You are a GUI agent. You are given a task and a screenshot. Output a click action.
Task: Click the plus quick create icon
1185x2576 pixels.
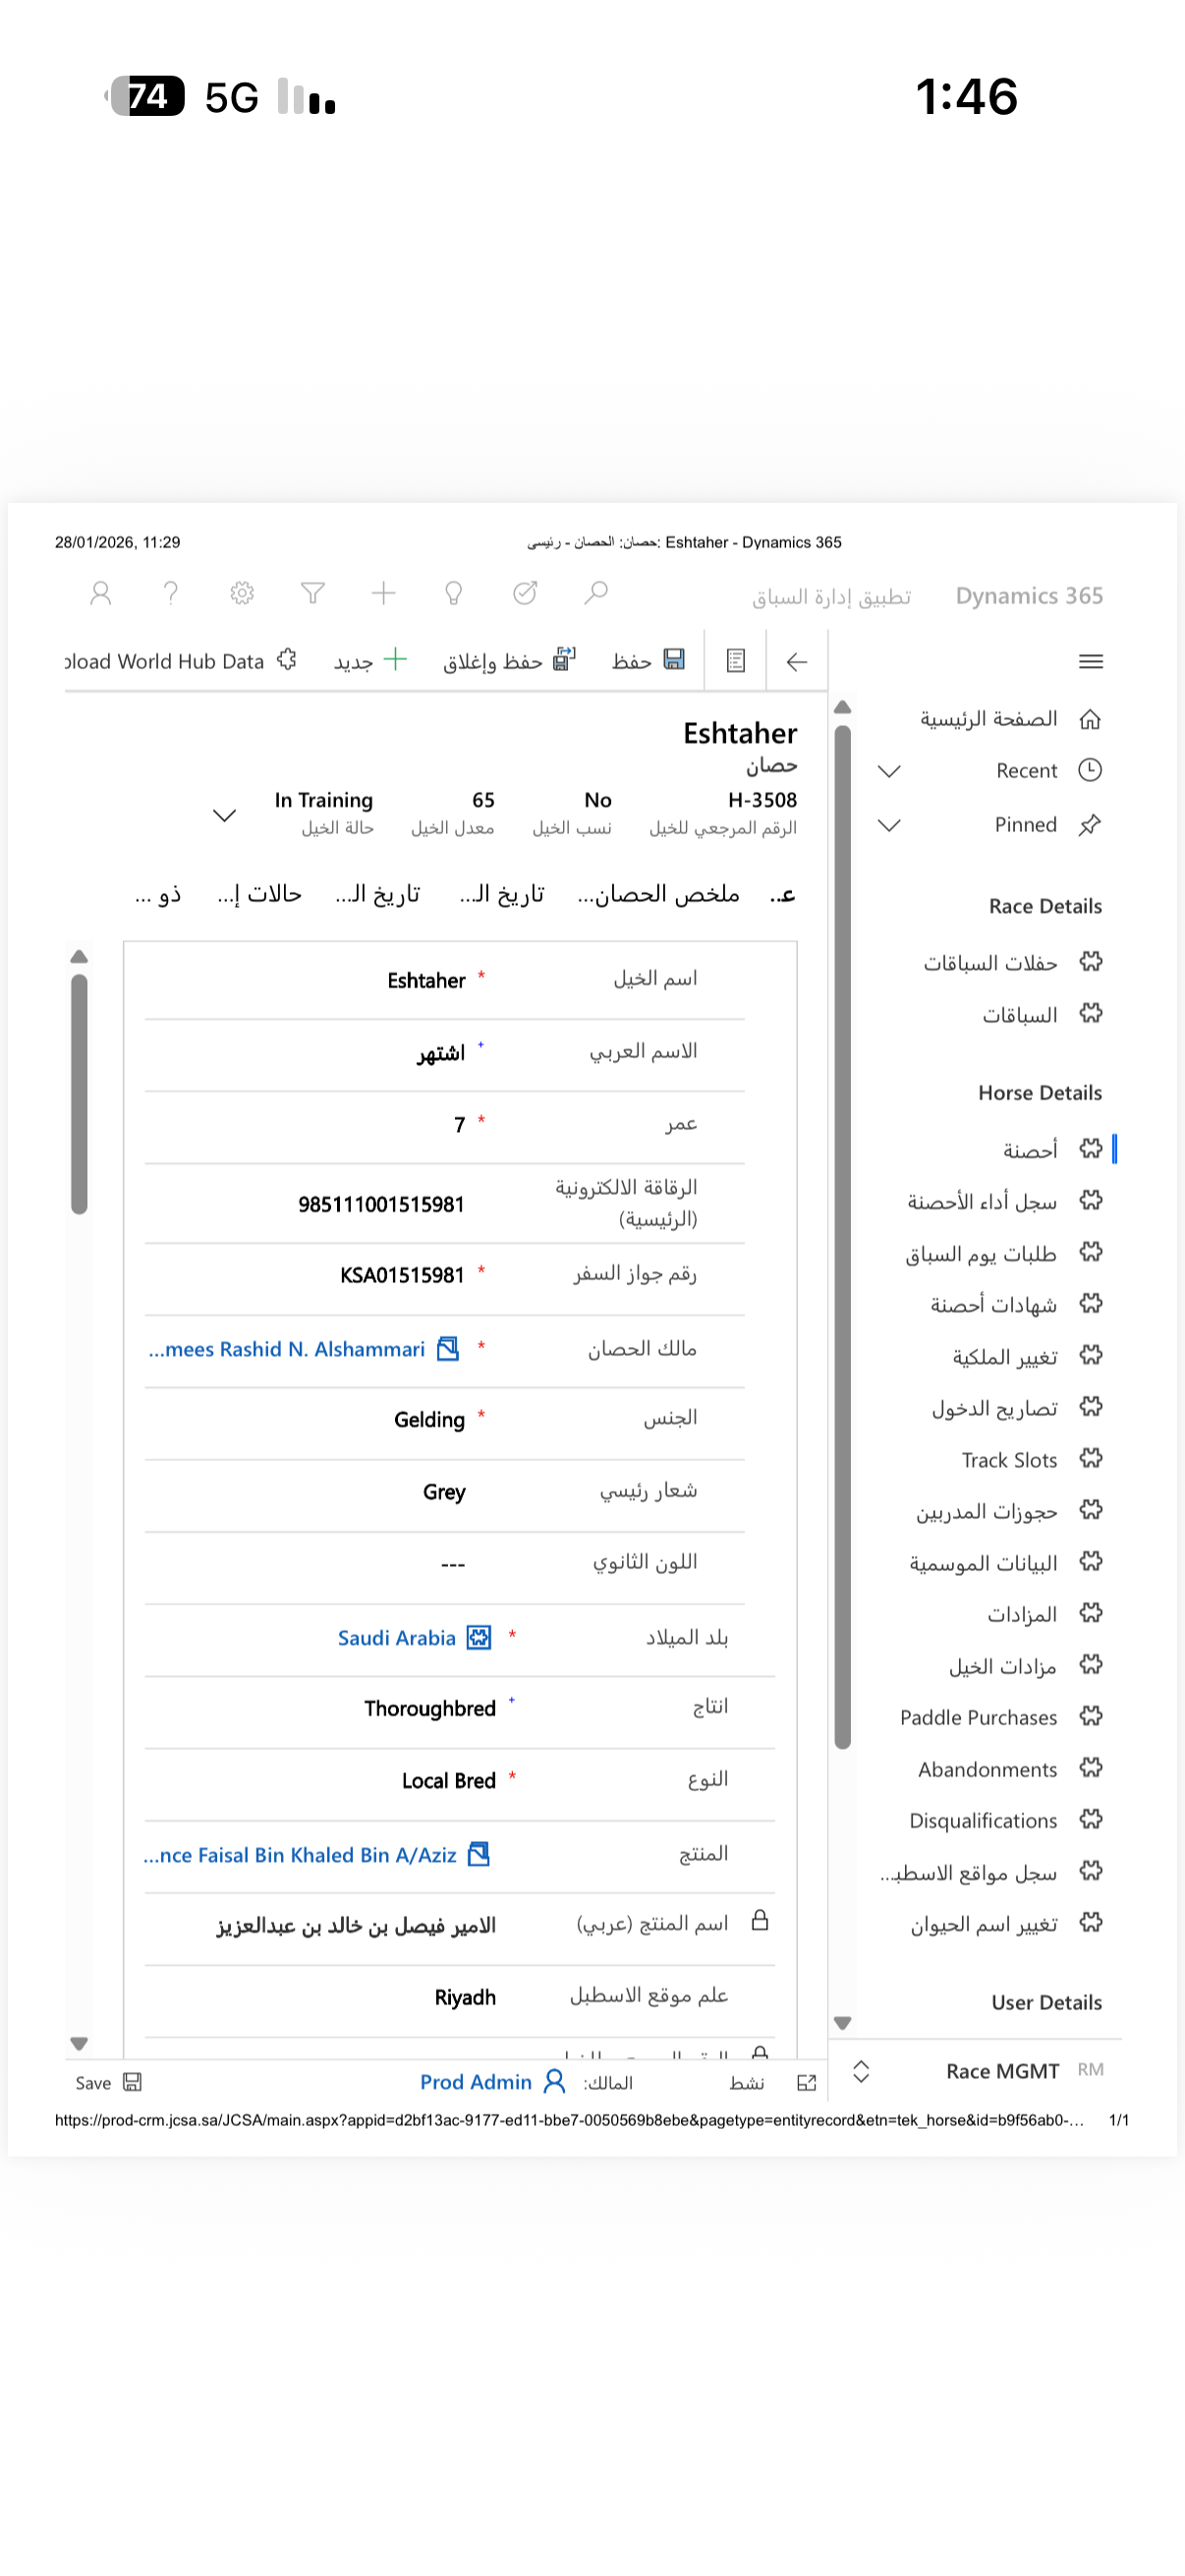coord(383,593)
